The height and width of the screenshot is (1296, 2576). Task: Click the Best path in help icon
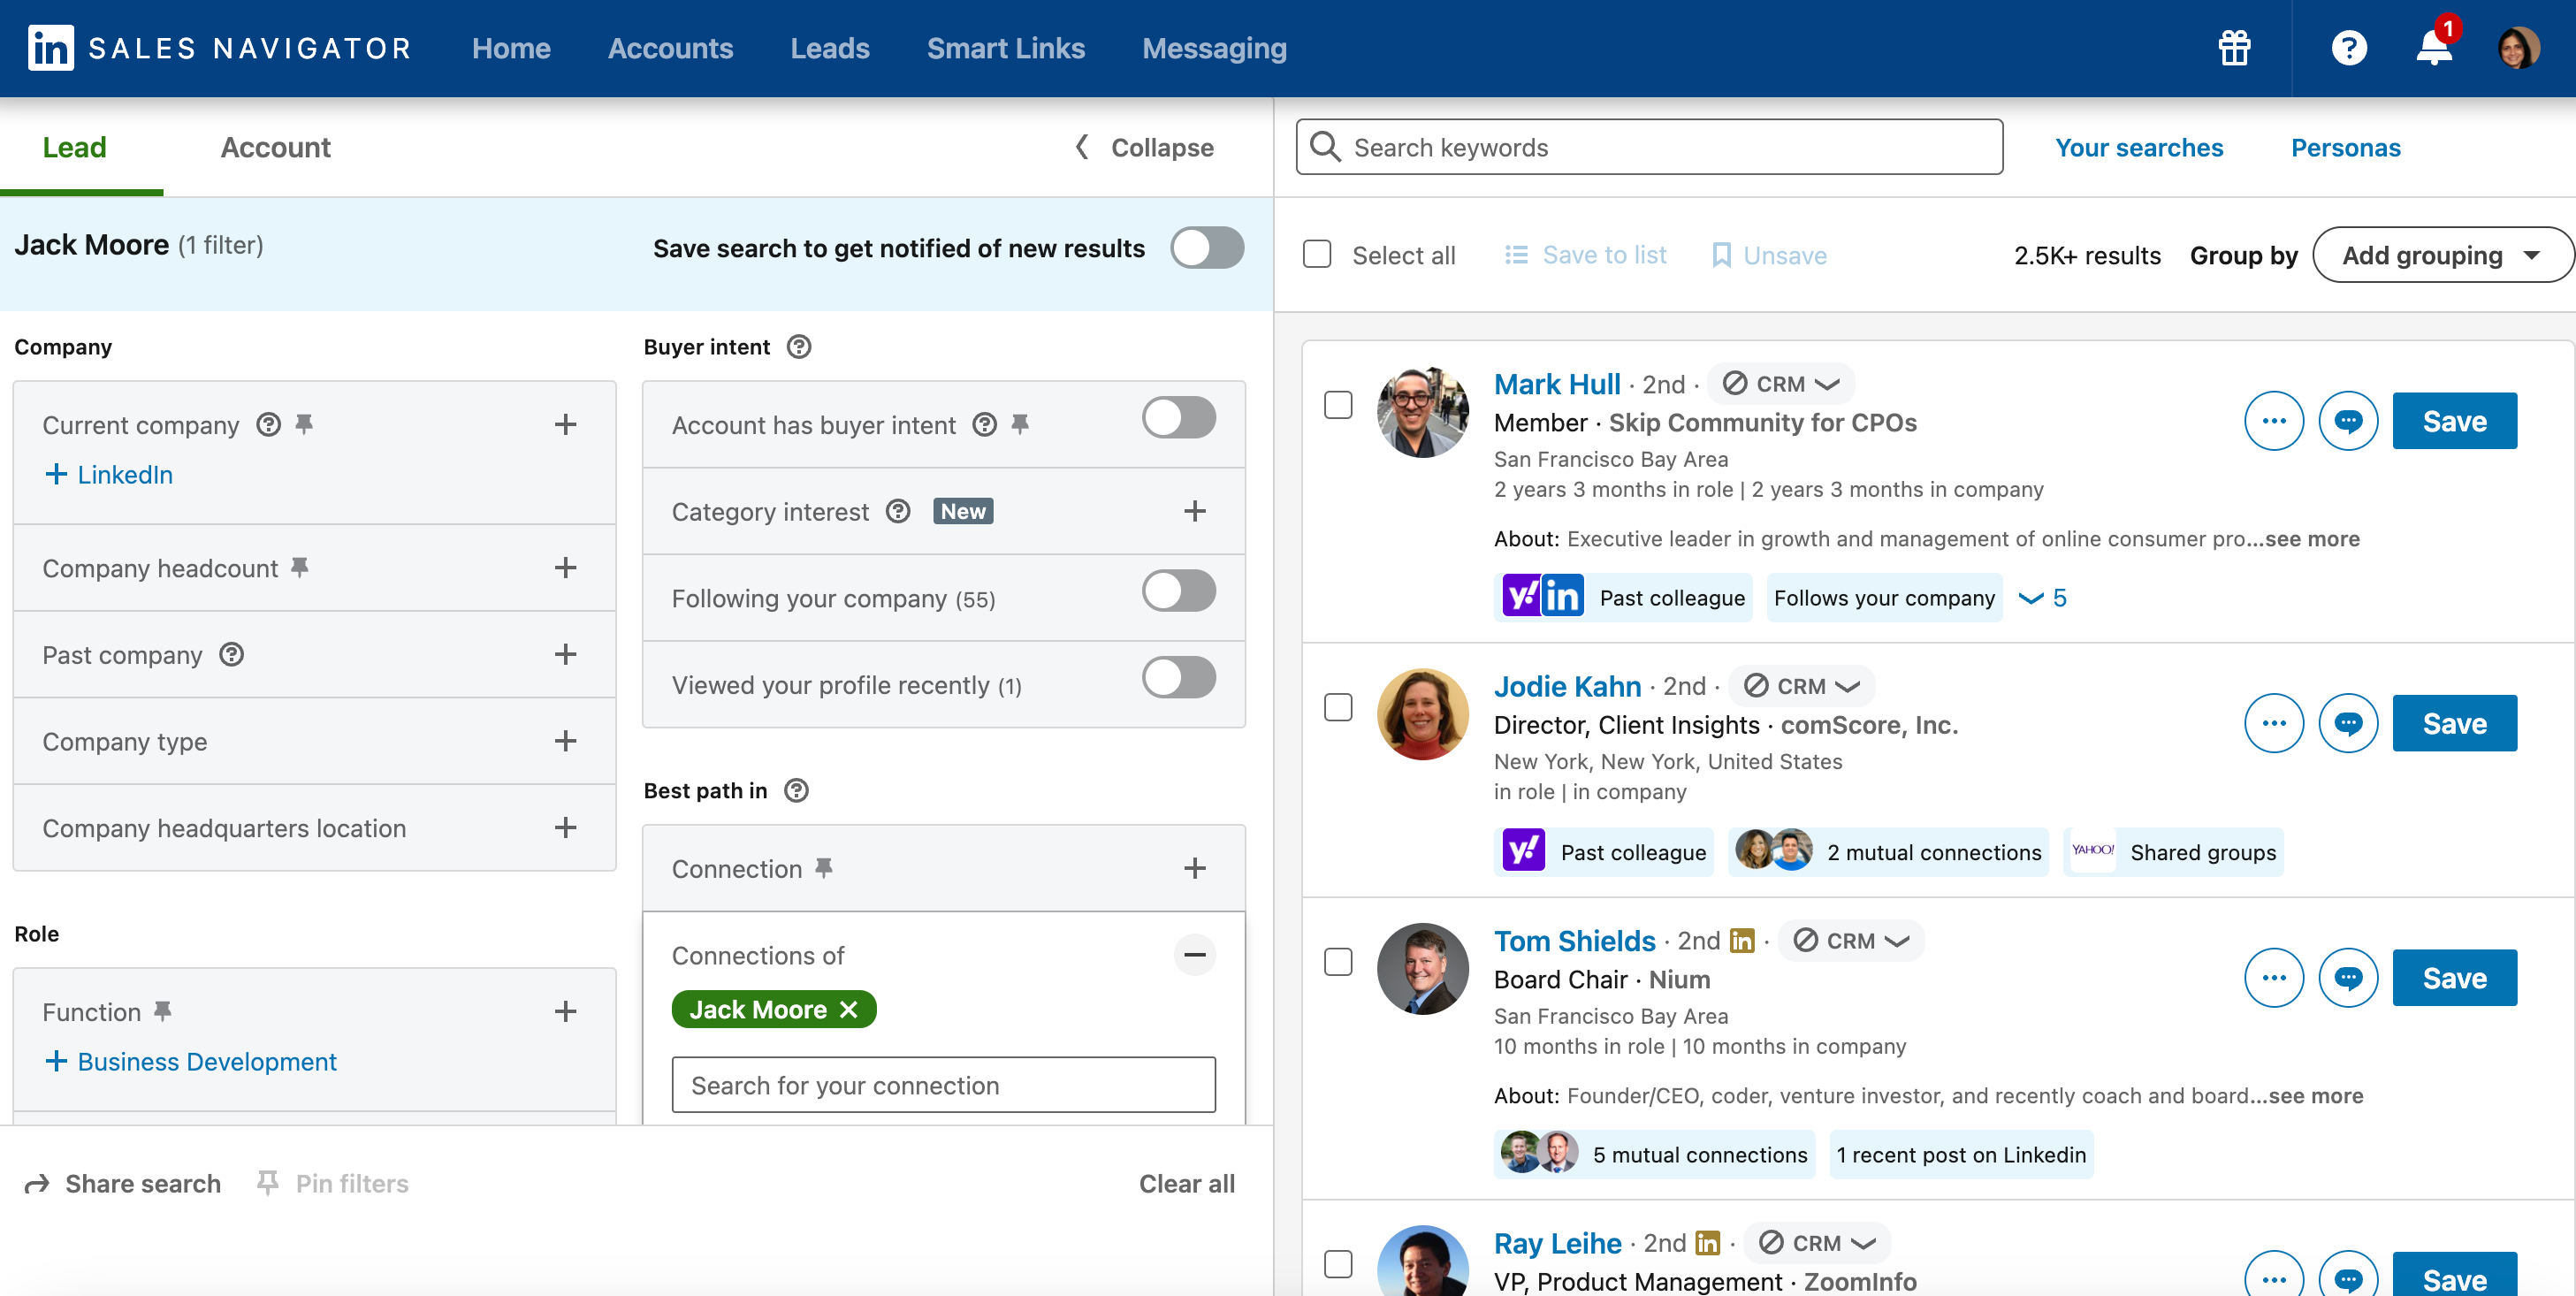pyautogui.click(x=797, y=791)
